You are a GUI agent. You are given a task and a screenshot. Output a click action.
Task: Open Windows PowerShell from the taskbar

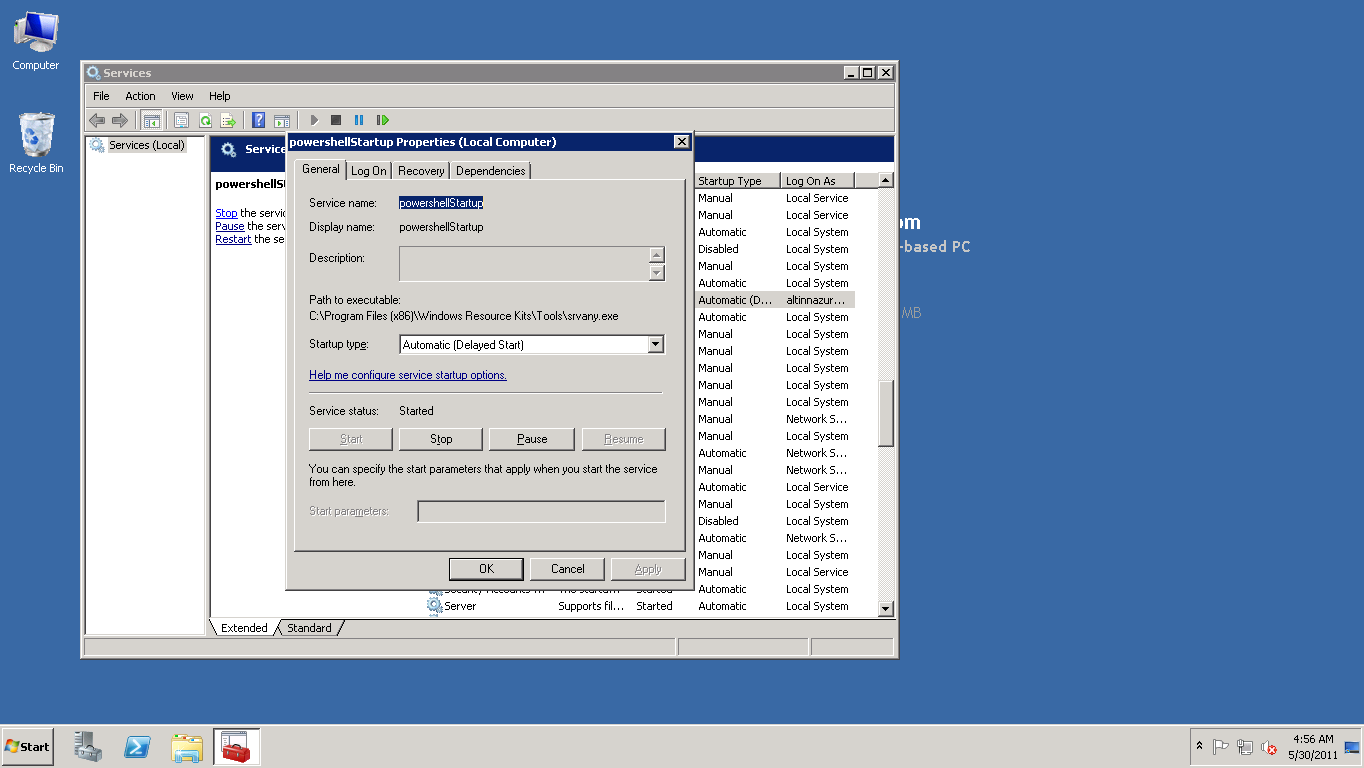137,746
